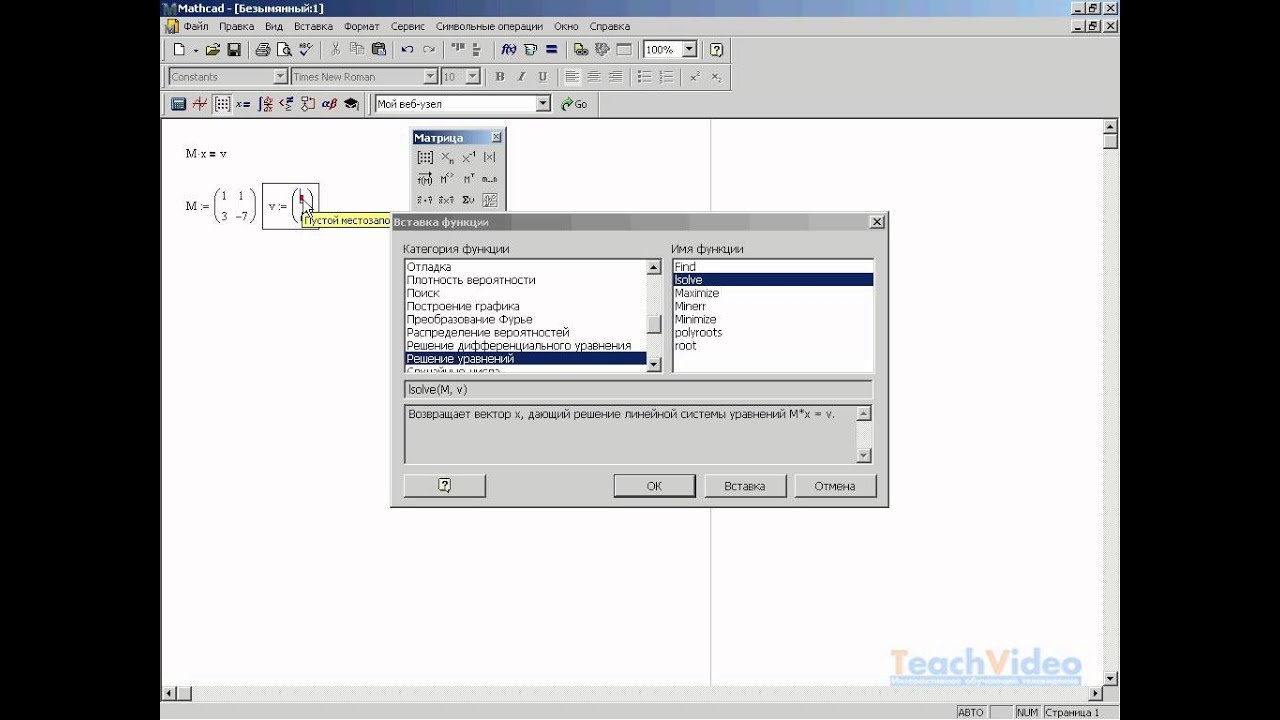1280x720 pixels.
Task: Toggle left text alignment
Action: pos(572,76)
